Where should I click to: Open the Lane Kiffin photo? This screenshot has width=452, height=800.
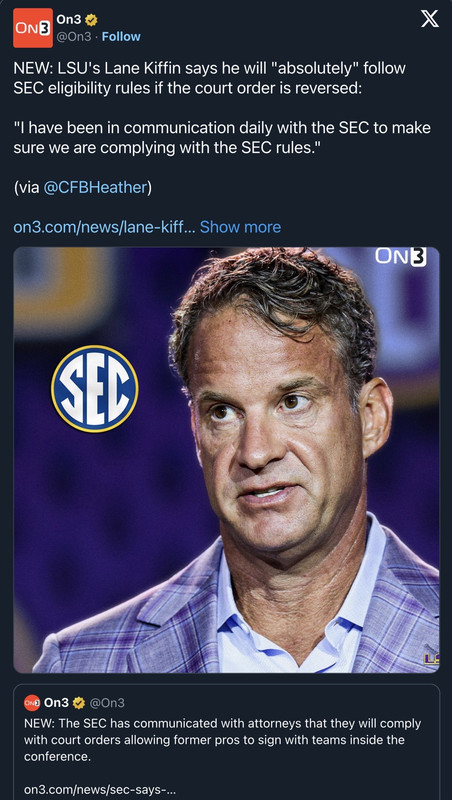[x=226, y=460]
